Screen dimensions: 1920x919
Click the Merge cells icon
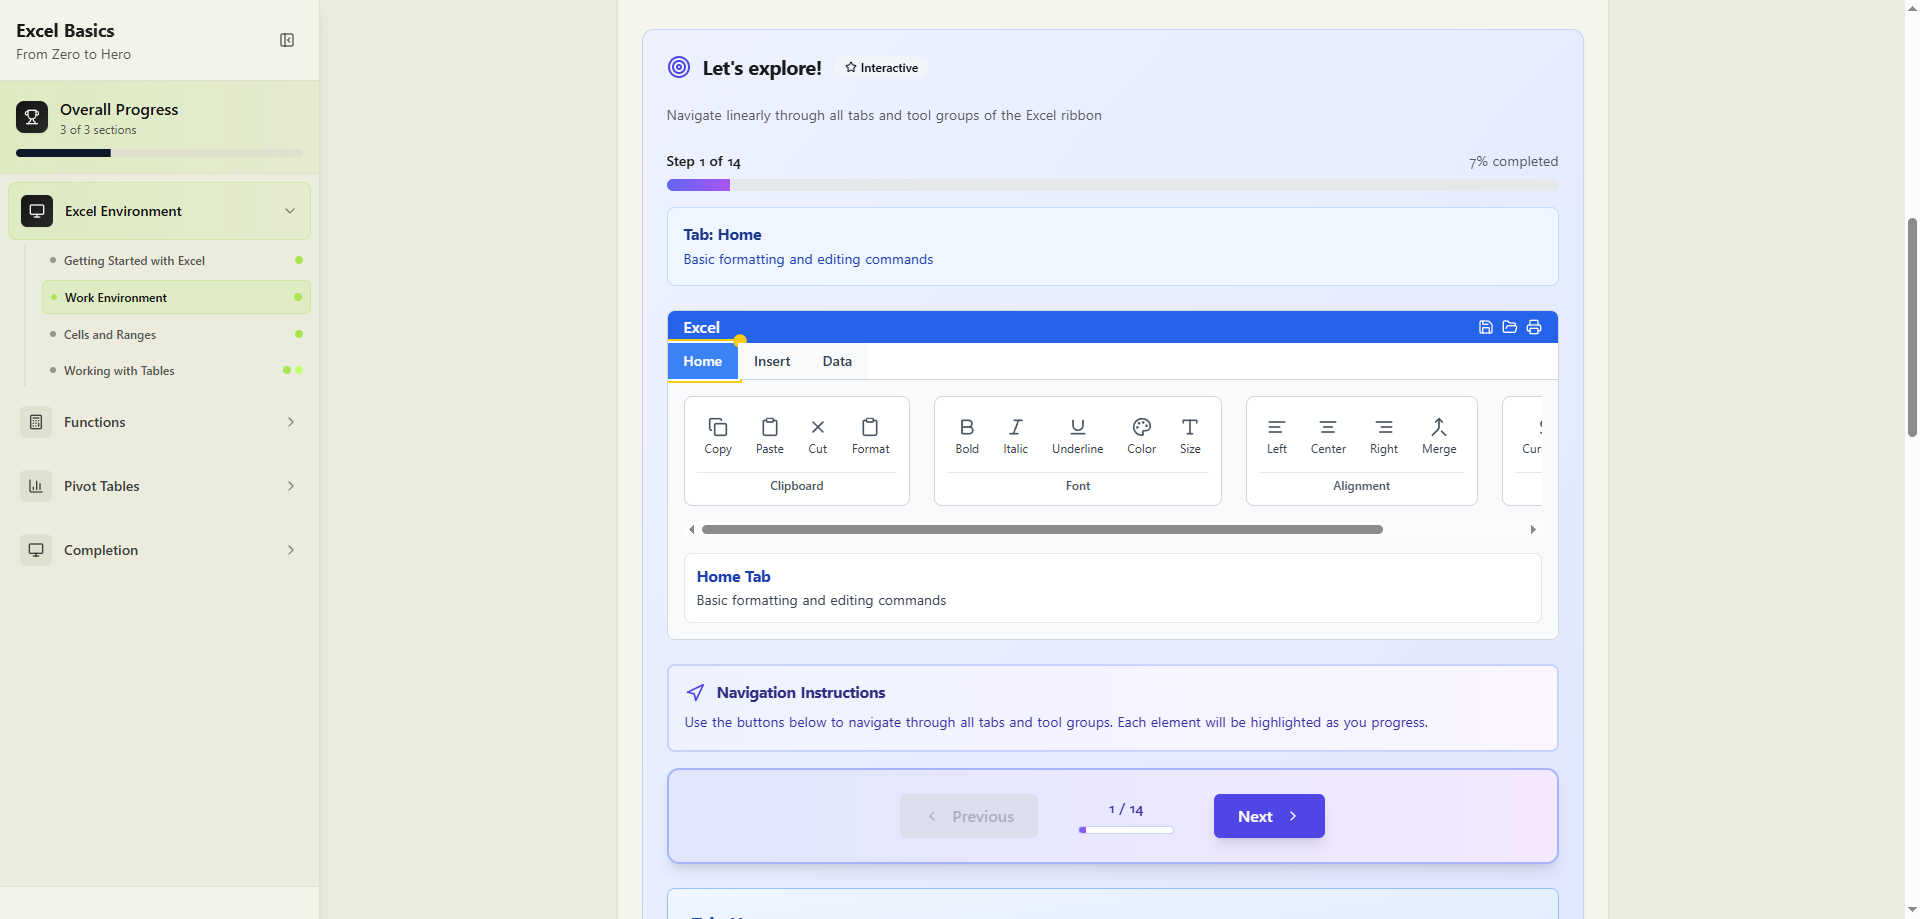(1438, 428)
